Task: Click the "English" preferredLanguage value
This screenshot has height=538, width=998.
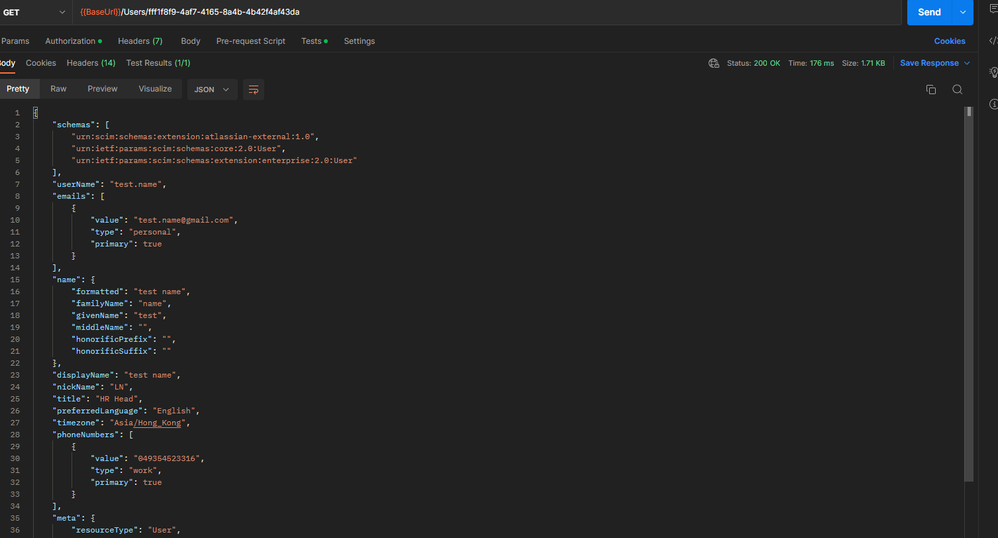Action: click(174, 411)
